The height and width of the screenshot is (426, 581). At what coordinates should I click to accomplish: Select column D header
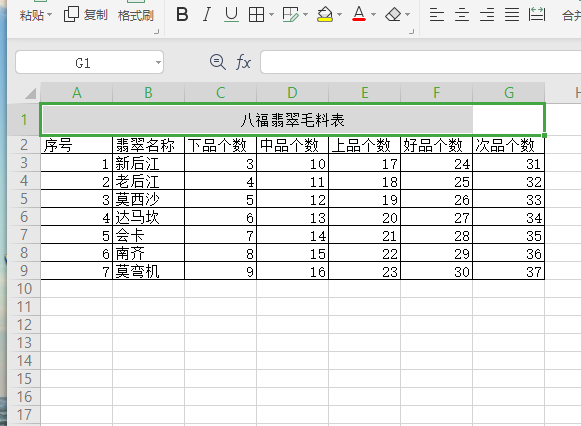click(x=292, y=93)
